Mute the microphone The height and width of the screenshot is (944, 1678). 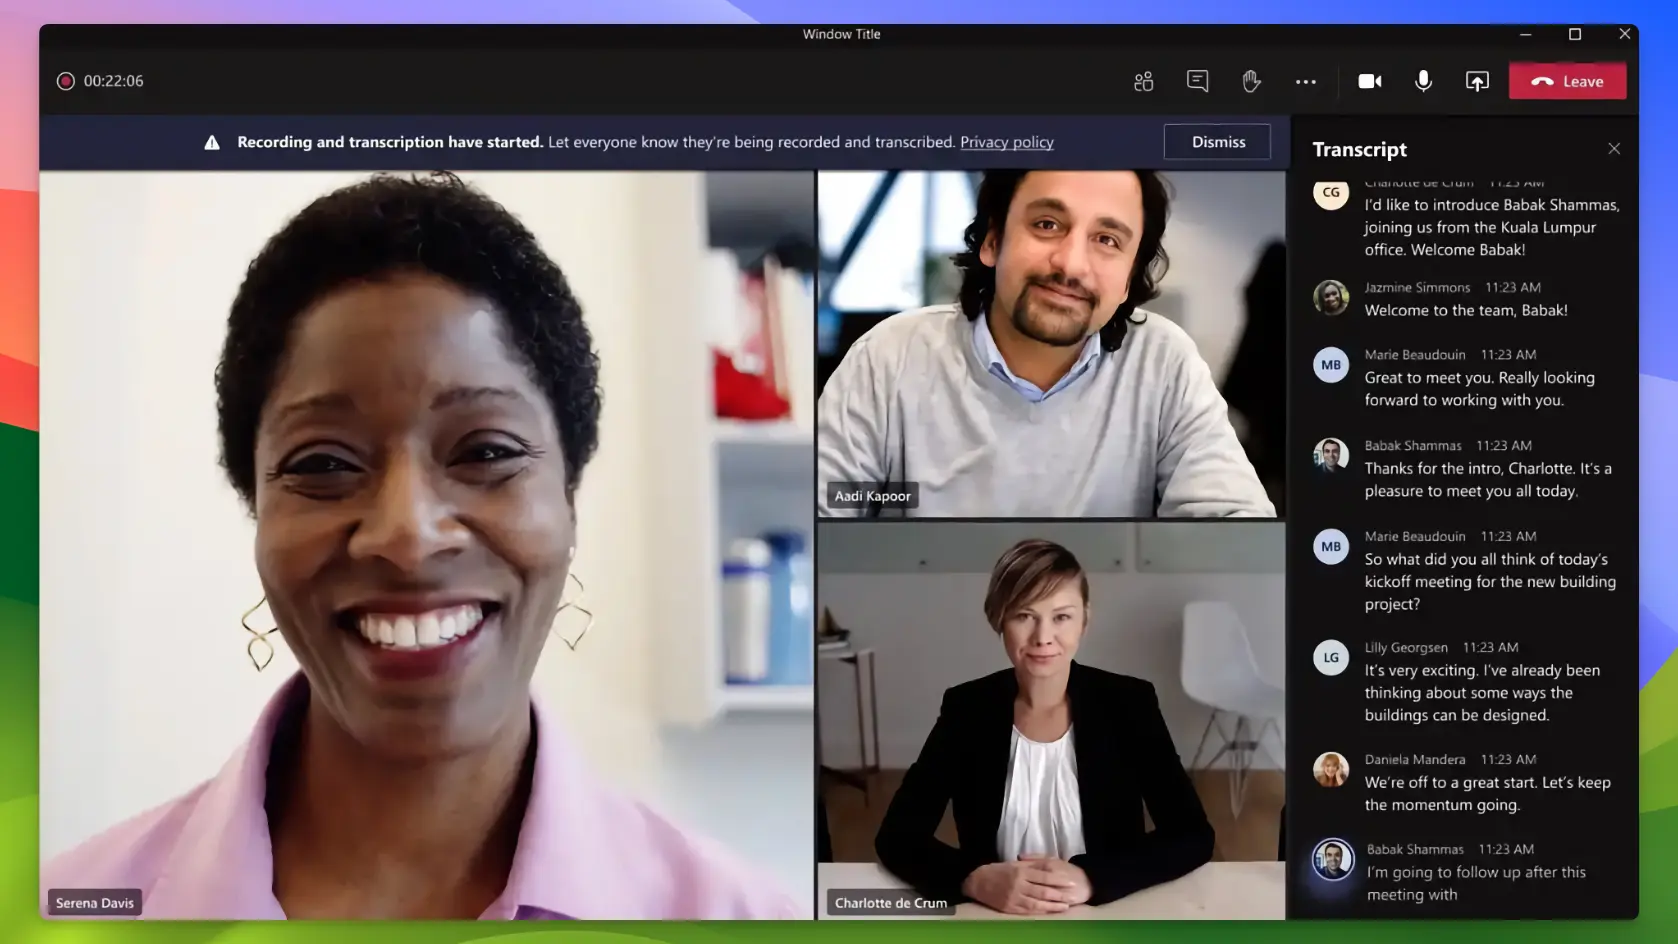point(1423,81)
